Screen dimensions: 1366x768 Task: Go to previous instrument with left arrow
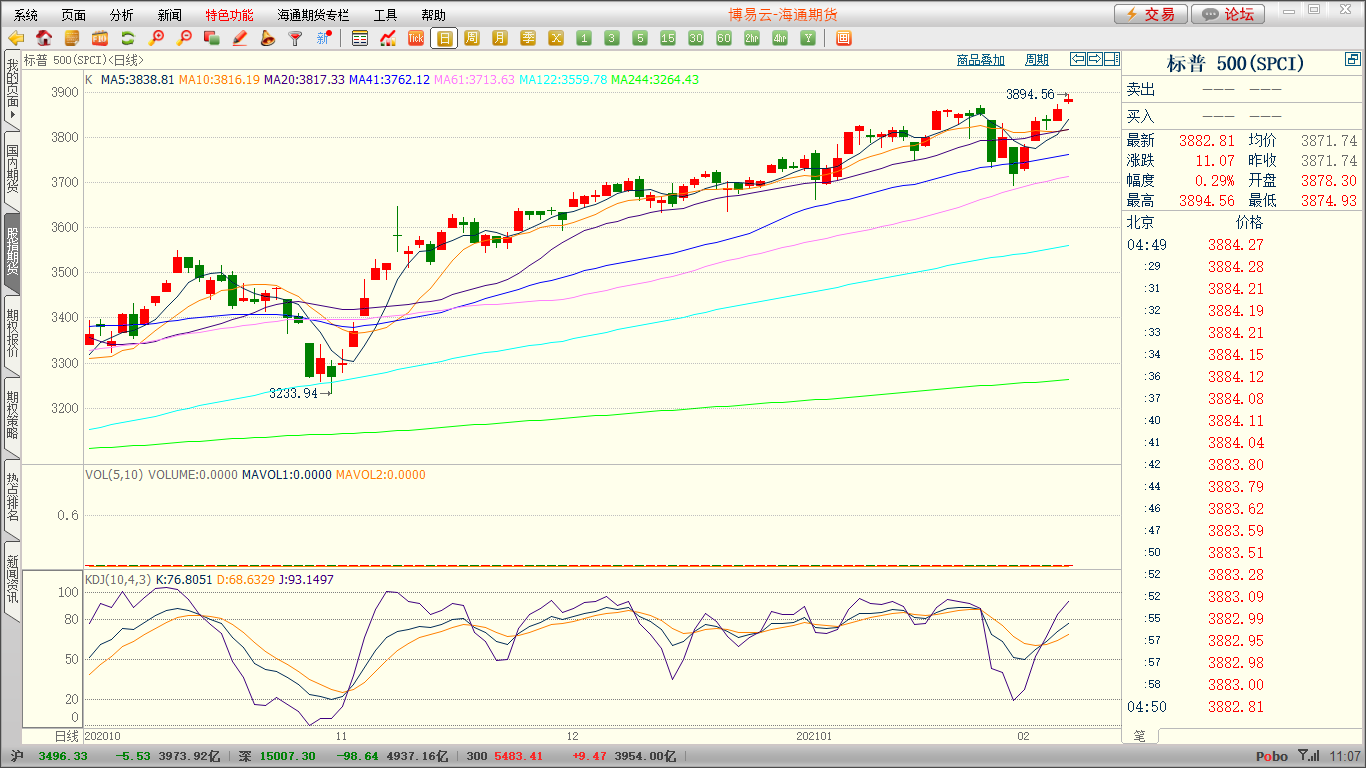click(1078, 59)
